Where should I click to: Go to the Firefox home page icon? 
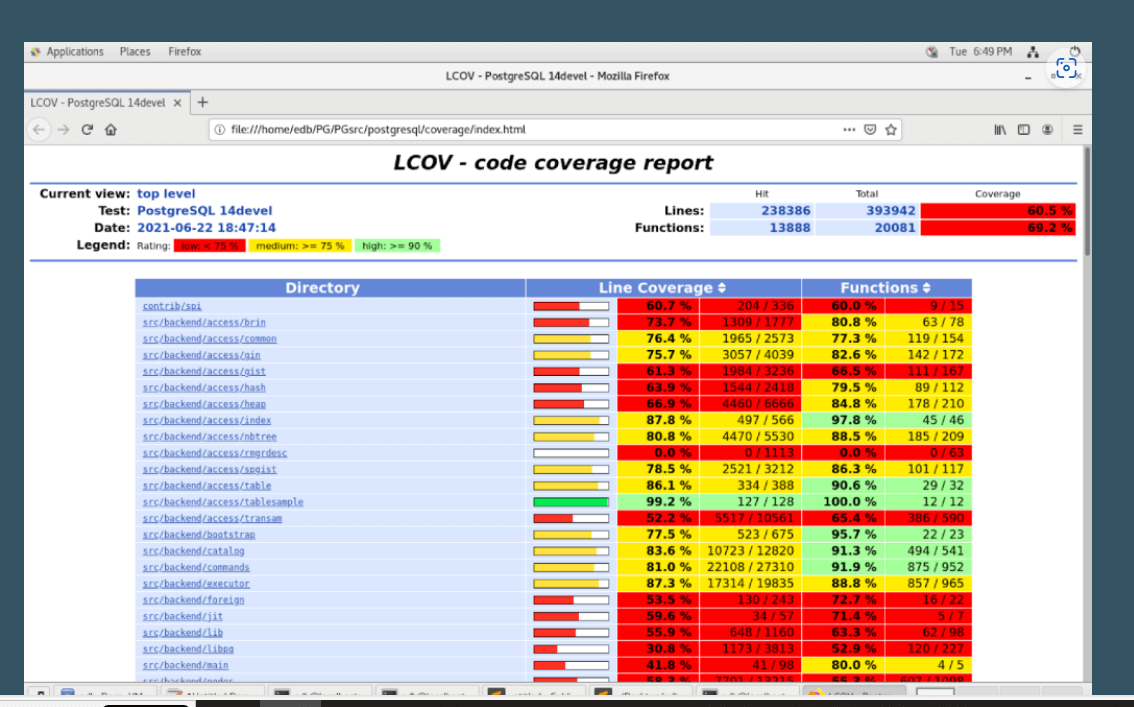110,129
